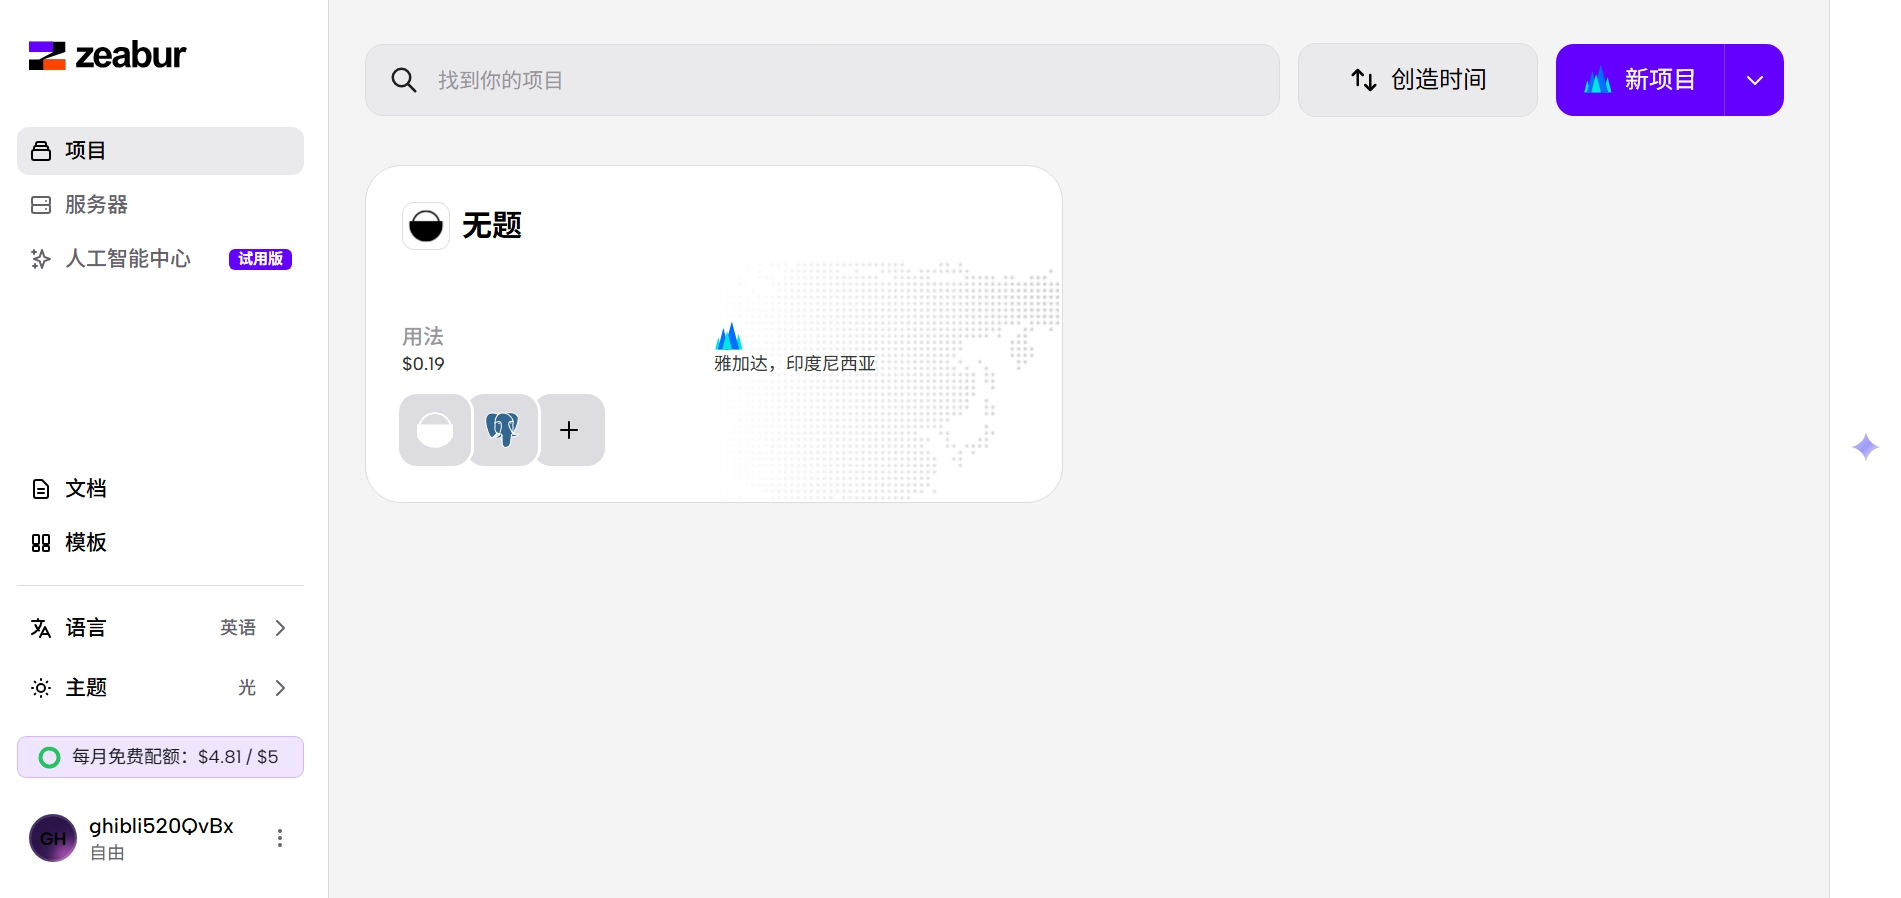
Task: Click the sparkle AI assistant icon
Action: [1865, 446]
